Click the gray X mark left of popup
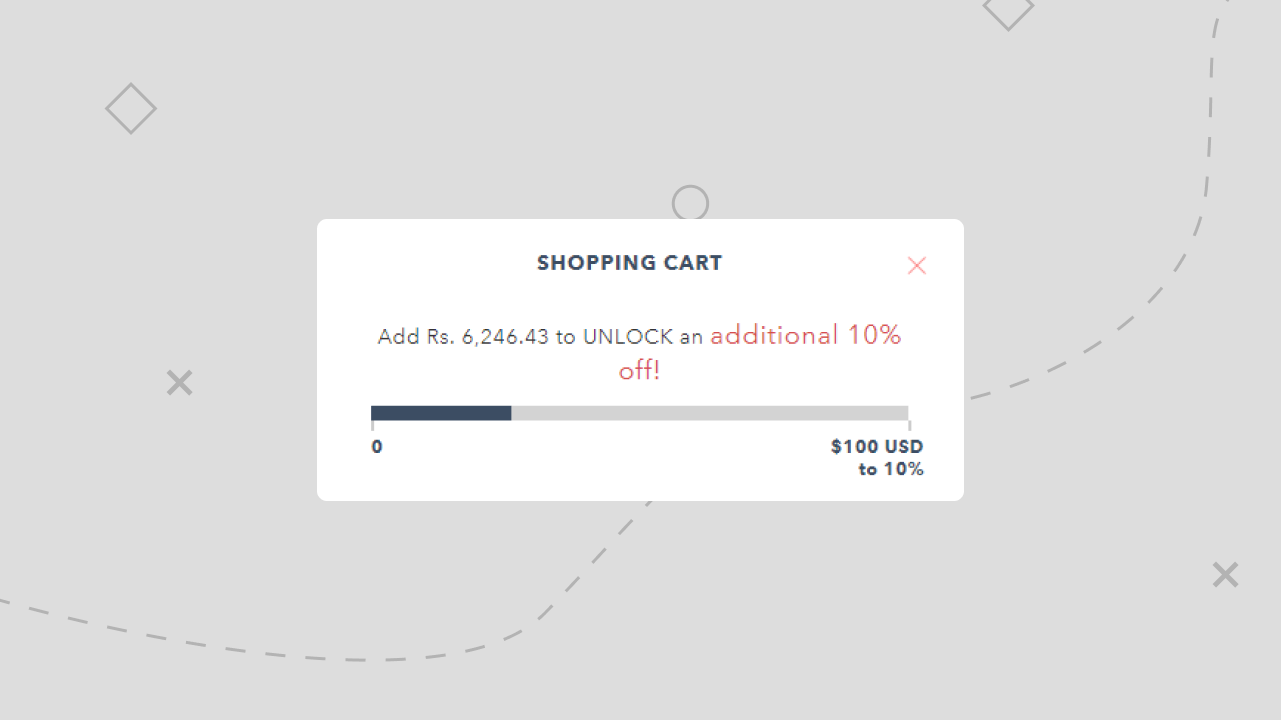The width and height of the screenshot is (1281, 720). coord(179,382)
